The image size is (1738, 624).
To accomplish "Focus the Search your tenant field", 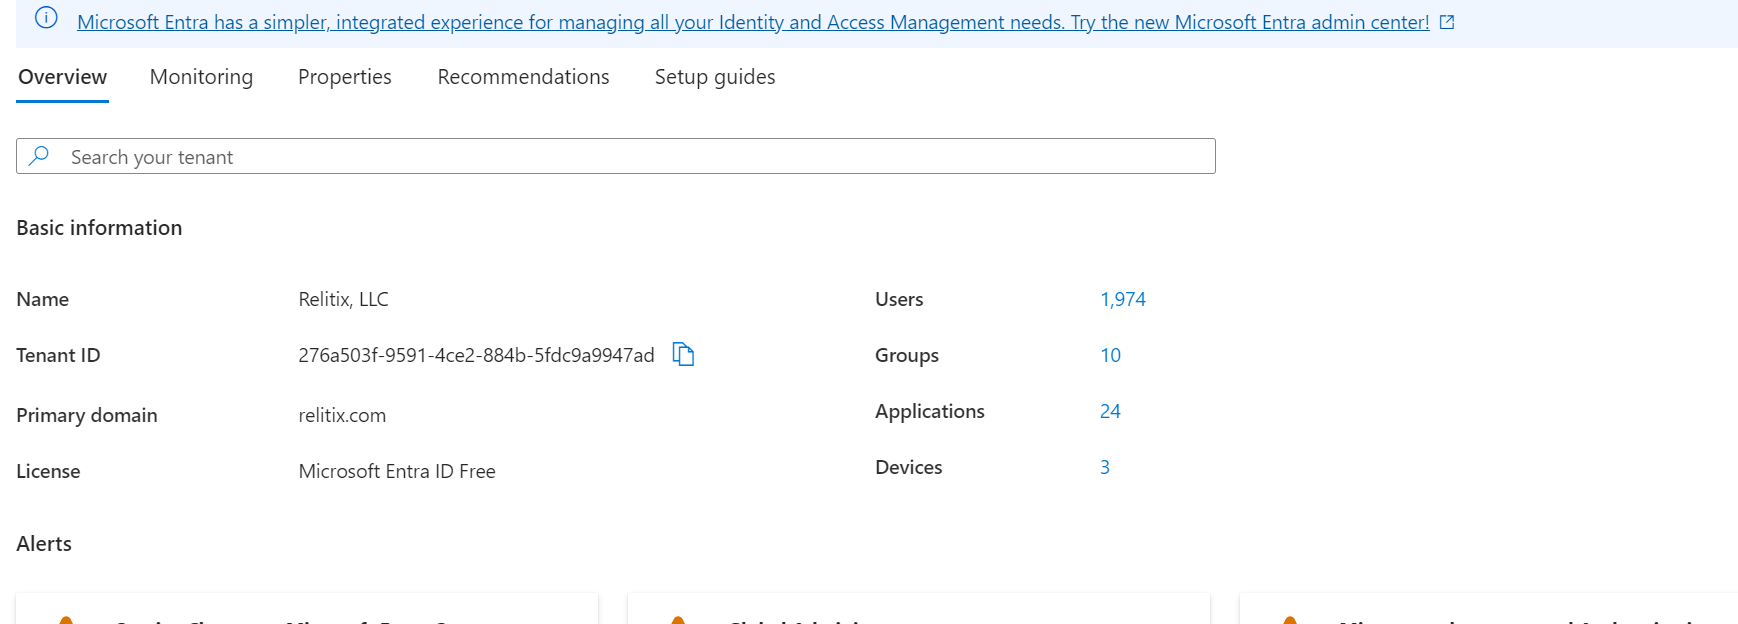I will (616, 156).
